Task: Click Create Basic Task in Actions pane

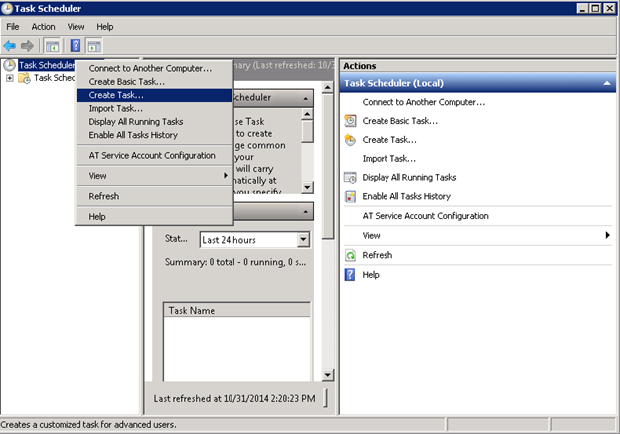Action: point(400,121)
